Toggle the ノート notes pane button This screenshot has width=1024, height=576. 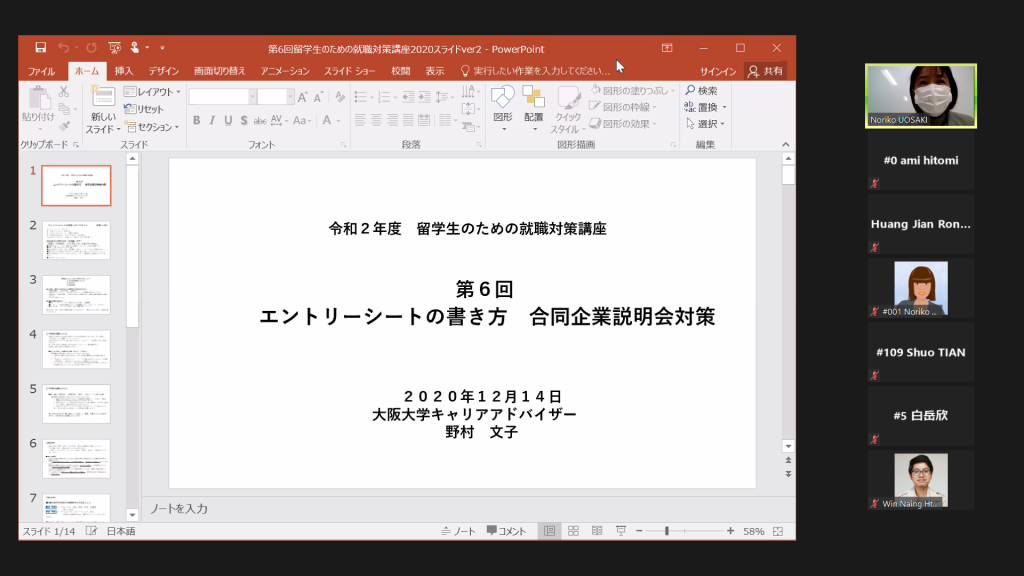[x=458, y=531]
